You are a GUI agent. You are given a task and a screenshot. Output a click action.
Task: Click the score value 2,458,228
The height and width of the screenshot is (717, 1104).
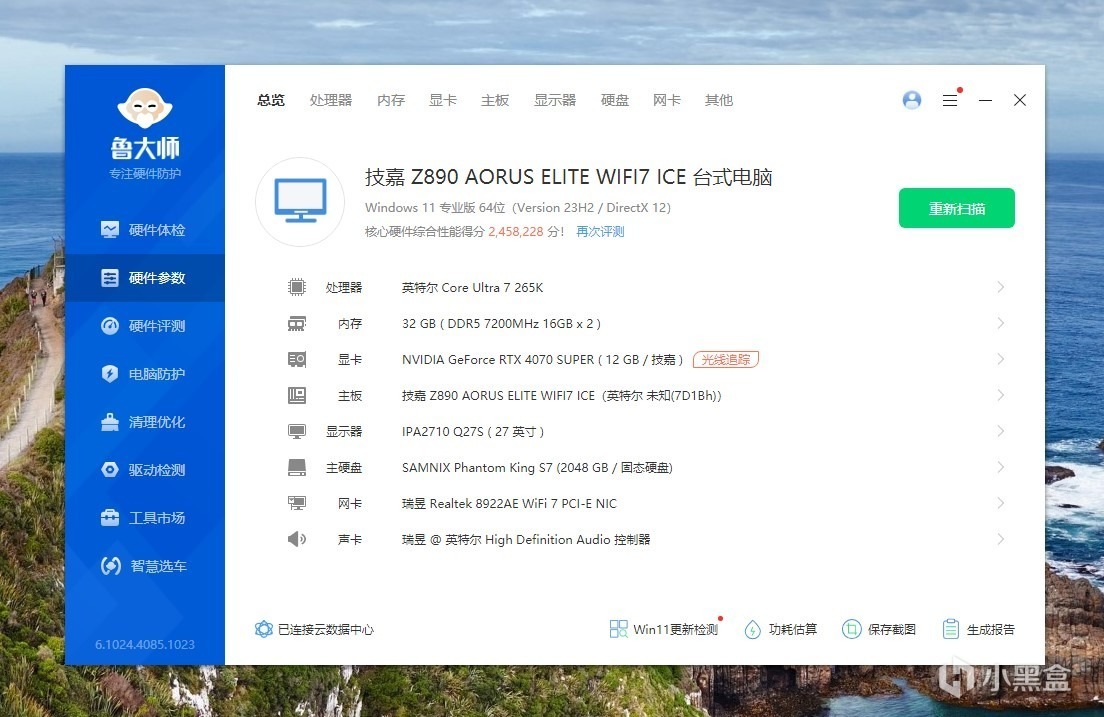(516, 232)
